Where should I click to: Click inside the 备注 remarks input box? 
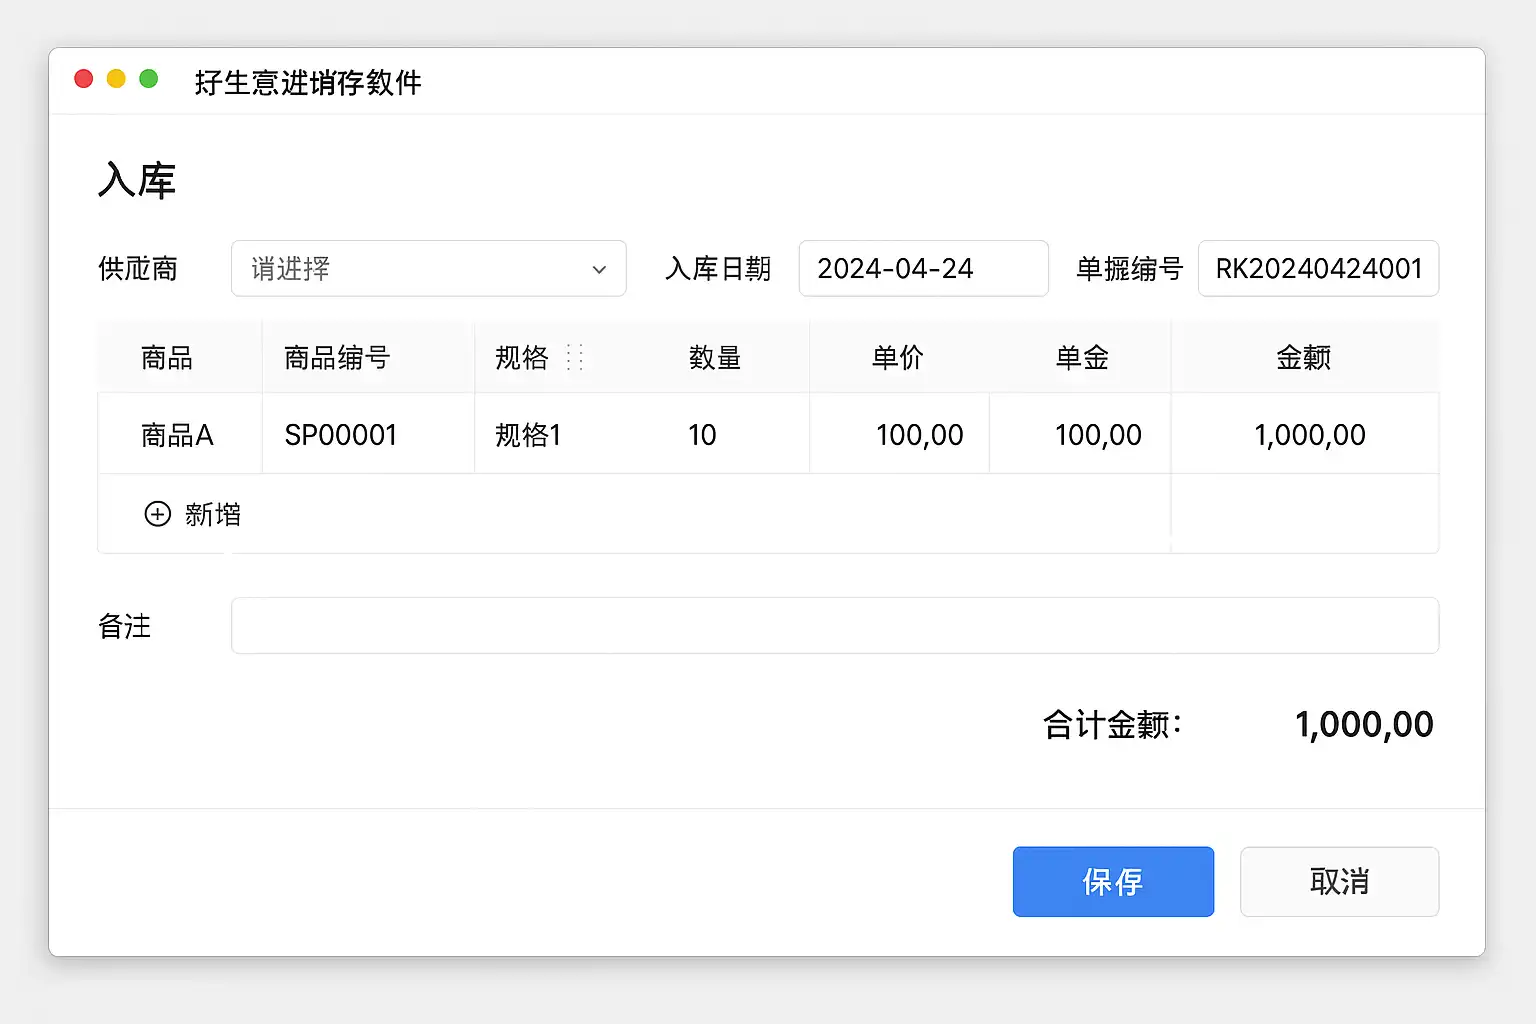point(834,626)
